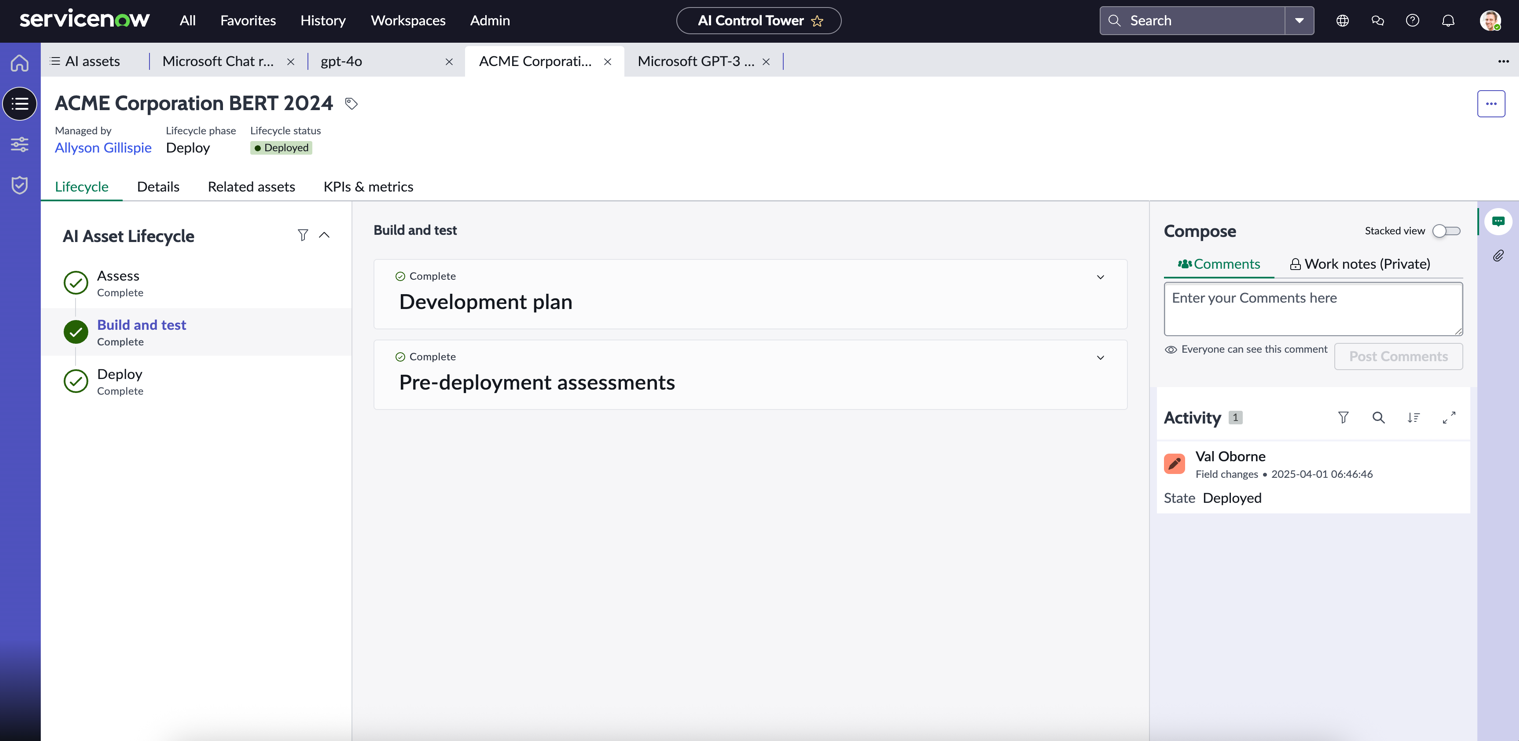Open the notifications bell

tap(1448, 20)
